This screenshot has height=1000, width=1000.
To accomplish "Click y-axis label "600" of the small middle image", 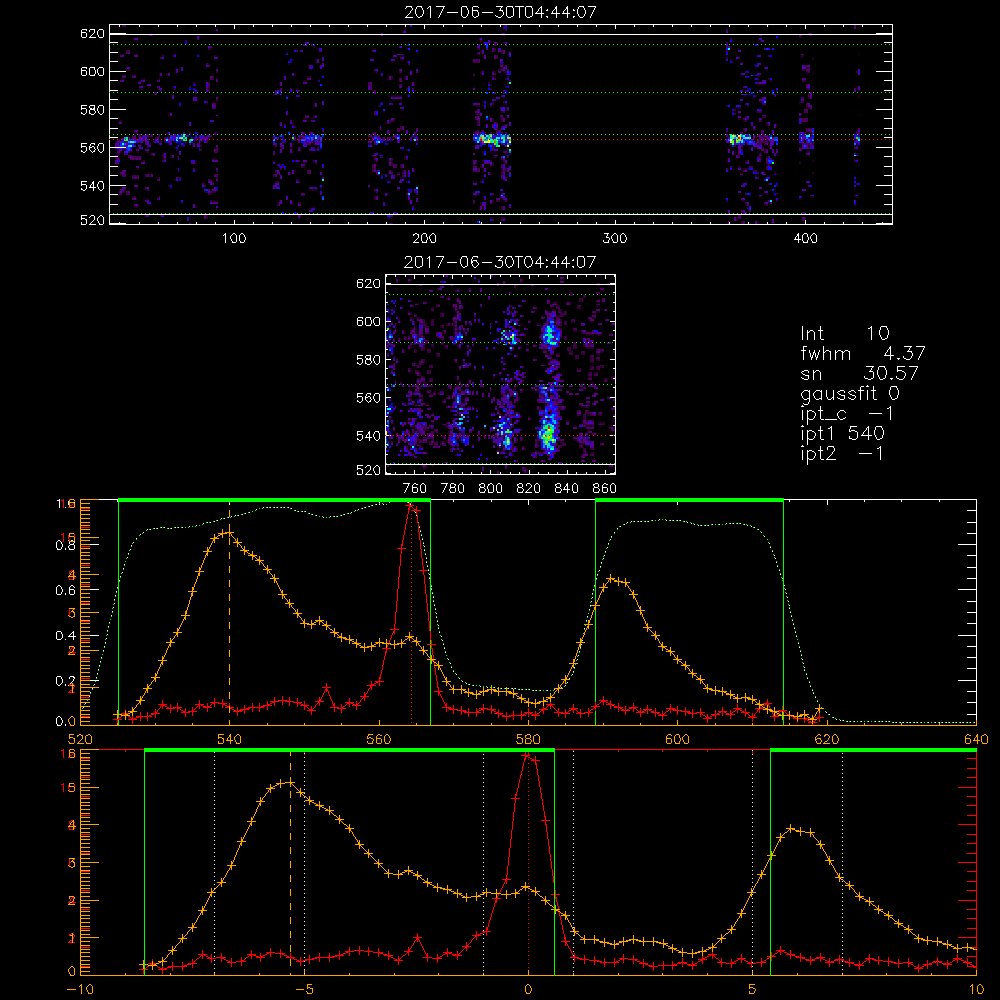I will click(369, 321).
